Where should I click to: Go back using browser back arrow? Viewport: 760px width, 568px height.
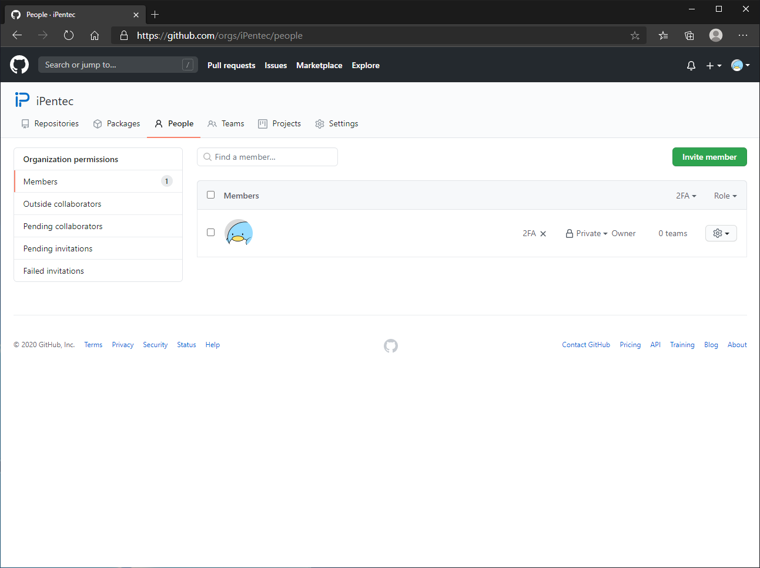click(x=17, y=35)
